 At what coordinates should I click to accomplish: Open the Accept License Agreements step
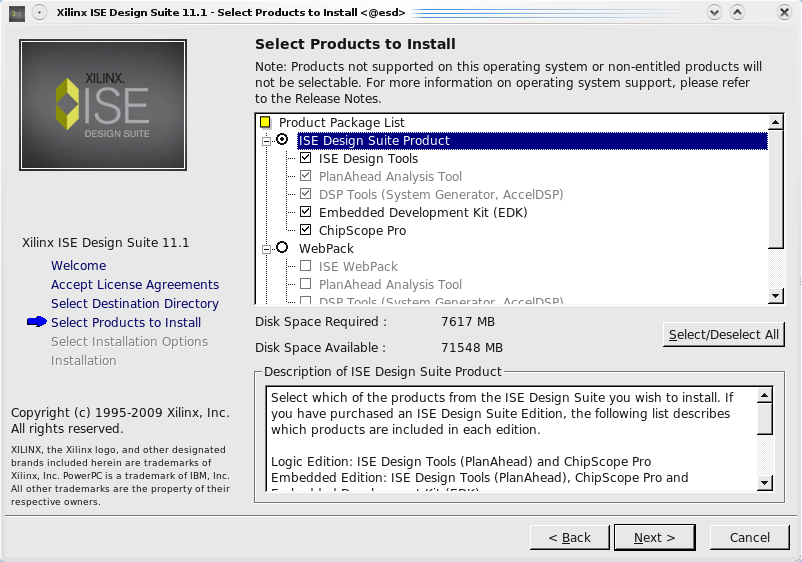[135, 284]
